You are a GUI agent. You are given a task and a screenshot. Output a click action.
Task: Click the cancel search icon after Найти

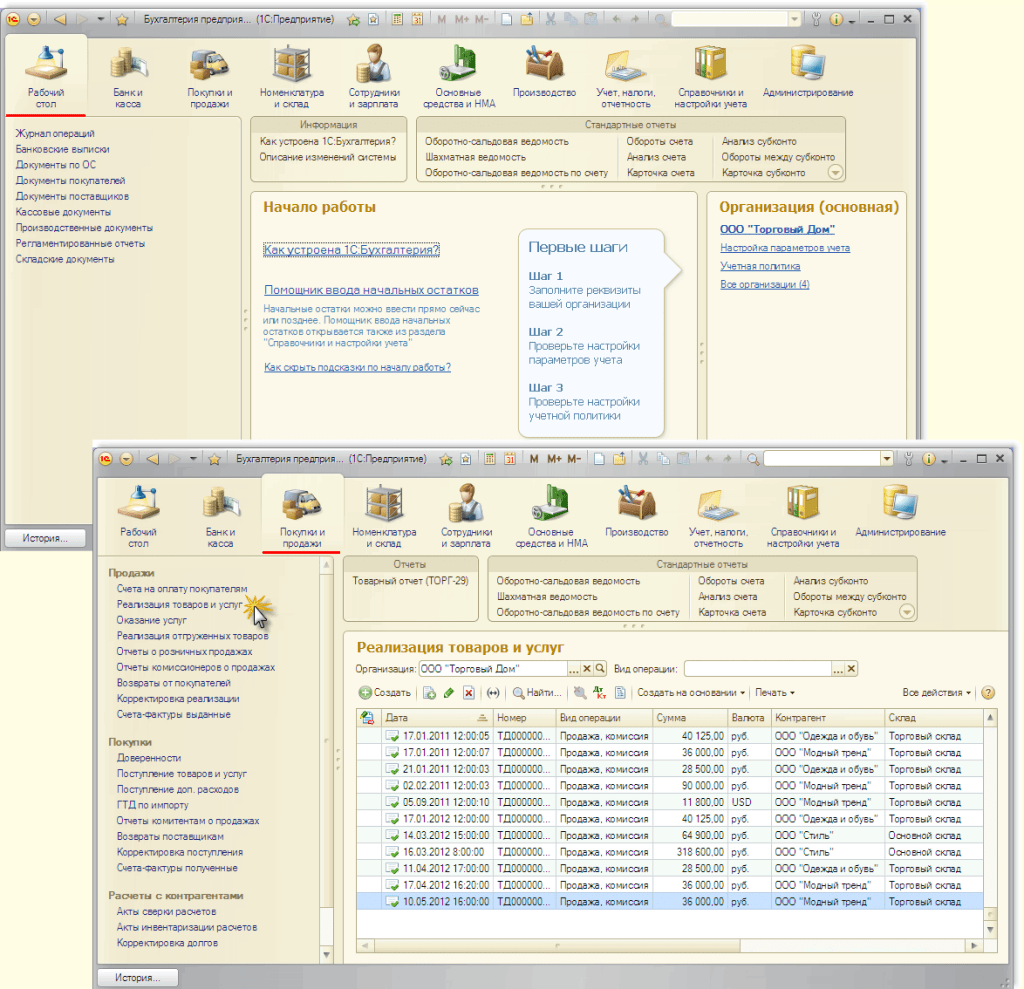coord(580,693)
